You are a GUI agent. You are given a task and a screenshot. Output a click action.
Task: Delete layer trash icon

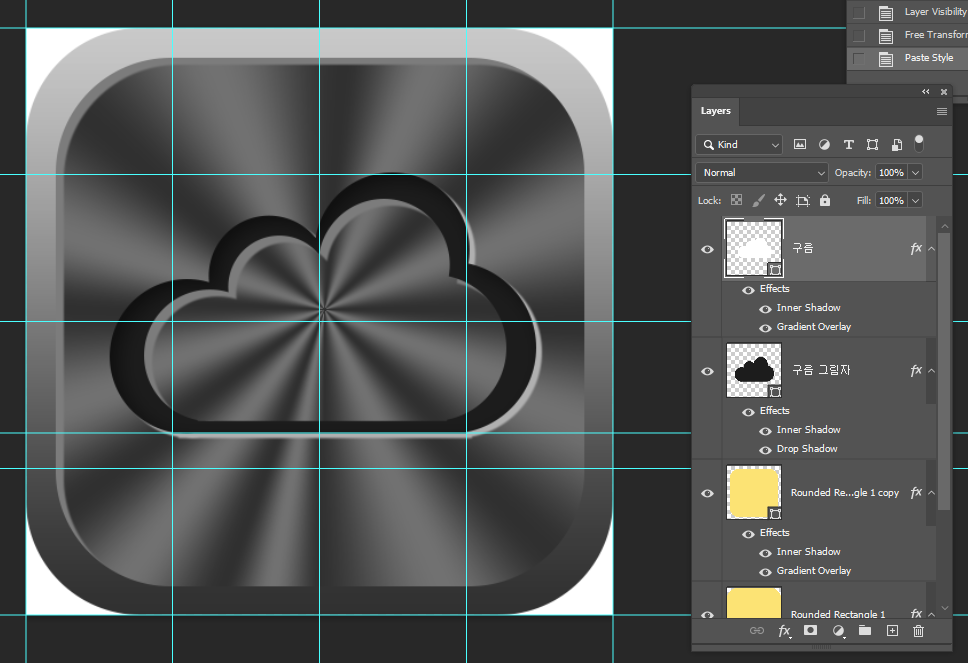pos(919,630)
